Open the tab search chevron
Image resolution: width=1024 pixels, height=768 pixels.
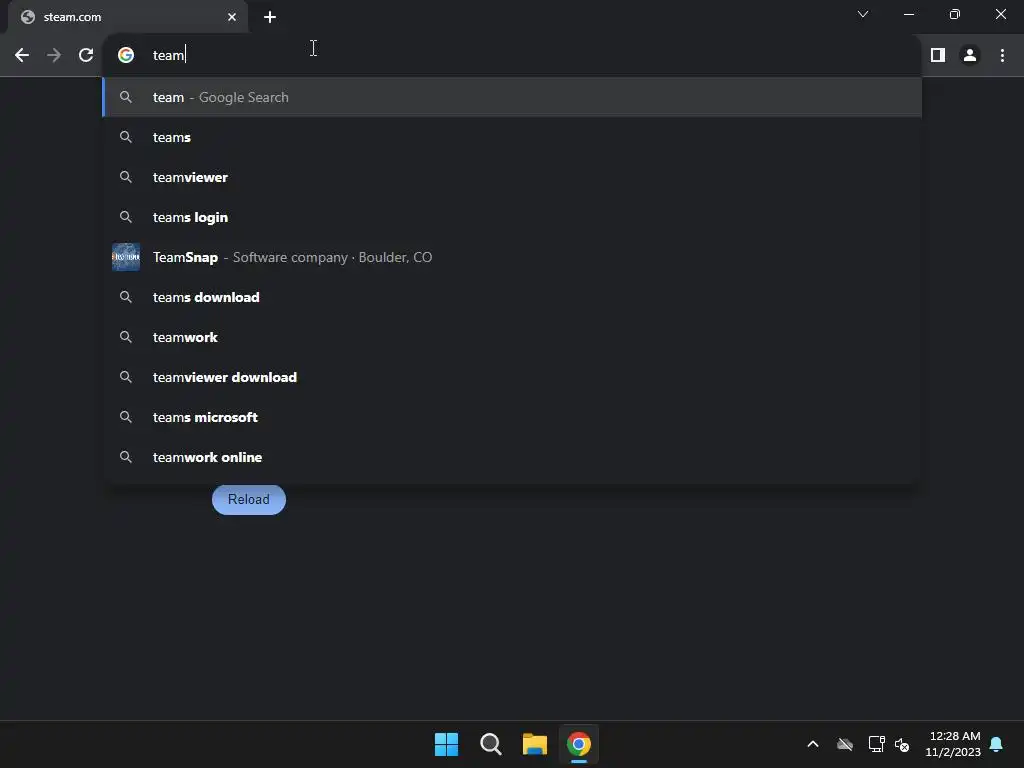pyautogui.click(x=863, y=14)
